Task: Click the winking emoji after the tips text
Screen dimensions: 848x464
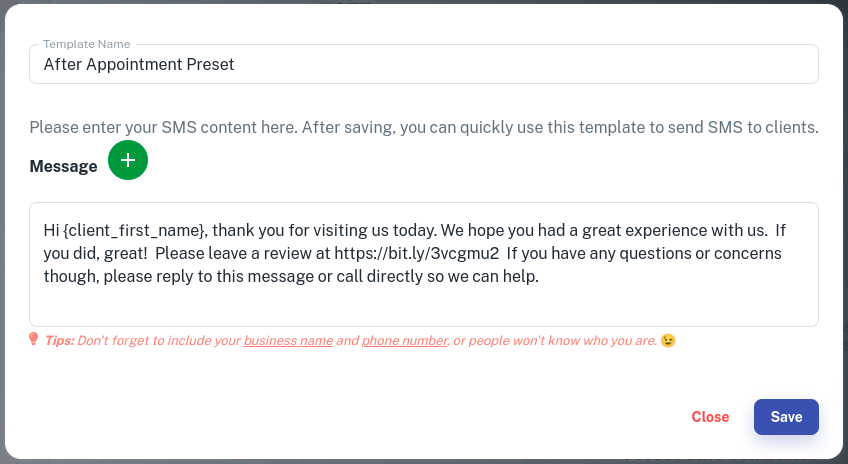Action: pyautogui.click(x=668, y=340)
